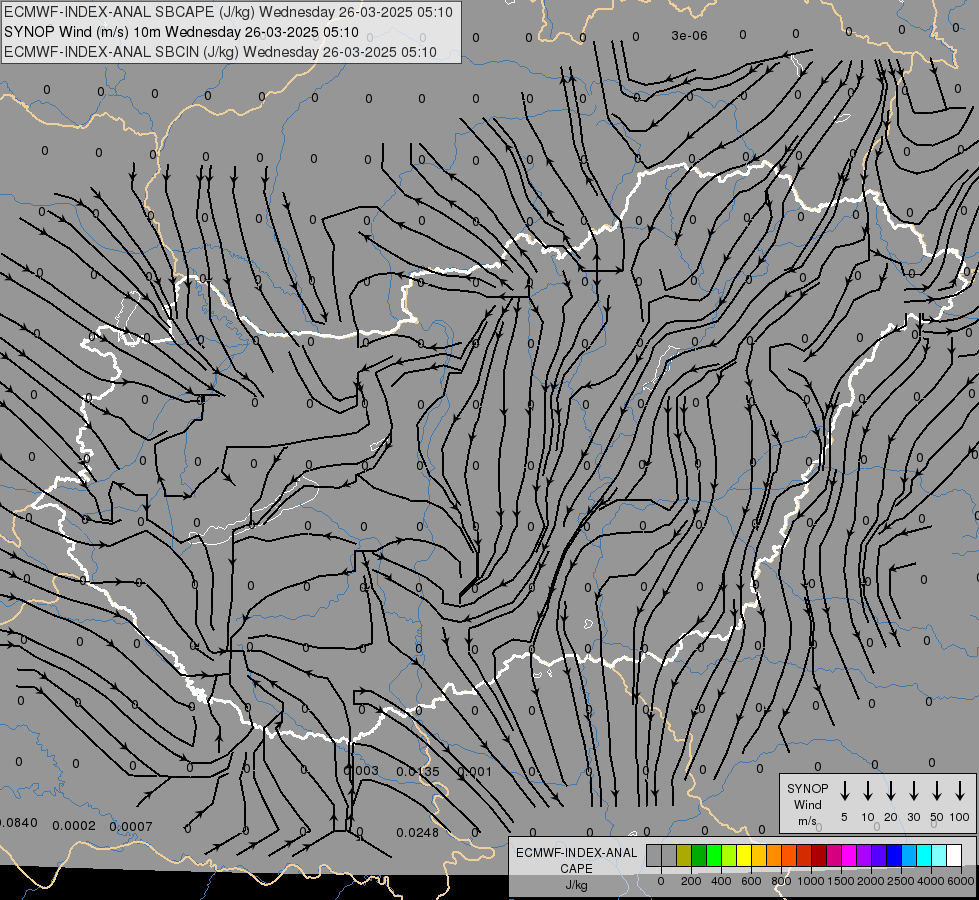Click the 200 tick label in CAPE legend
The width and height of the screenshot is (979, 900).
(691, 881)
